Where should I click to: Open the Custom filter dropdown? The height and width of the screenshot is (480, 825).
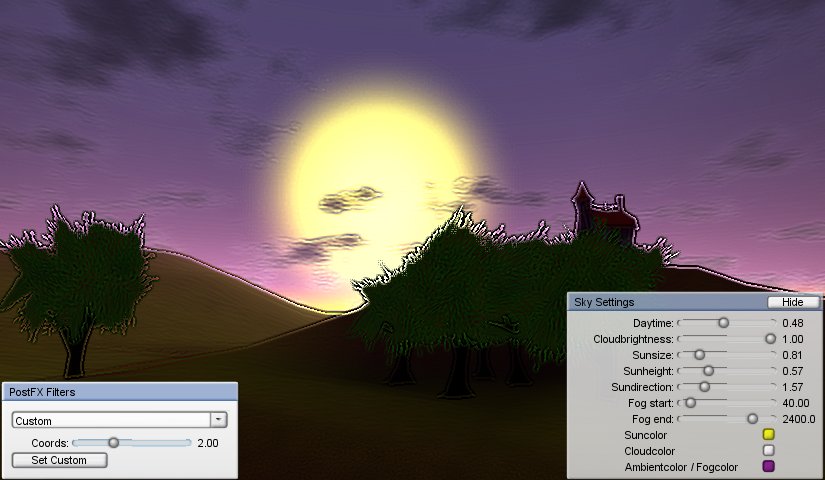[x=219, y=421]
